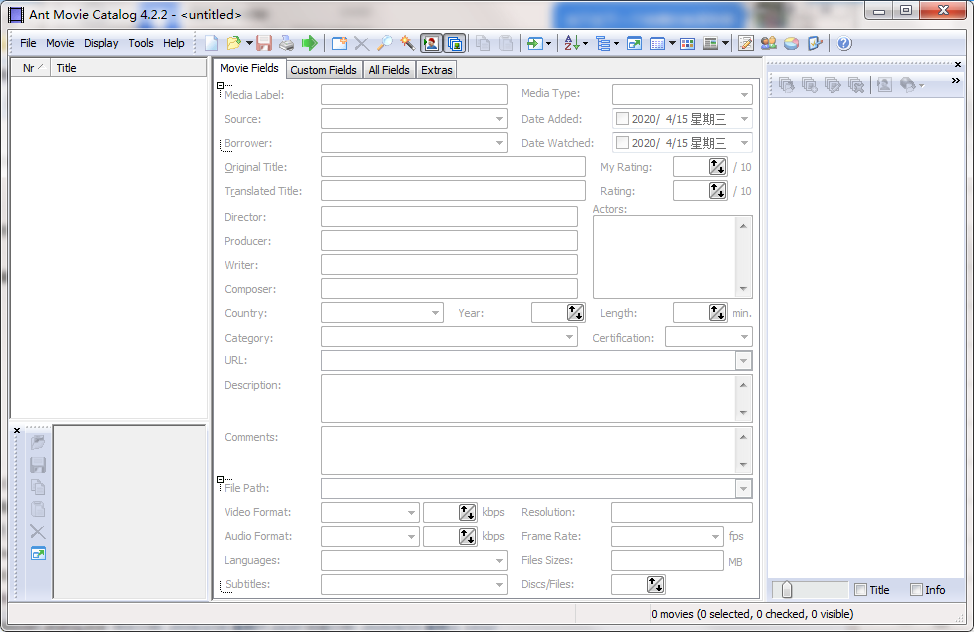Delete movie with the X toolbar icon
This screenshot has height=632, width=974.
(362, 44)
